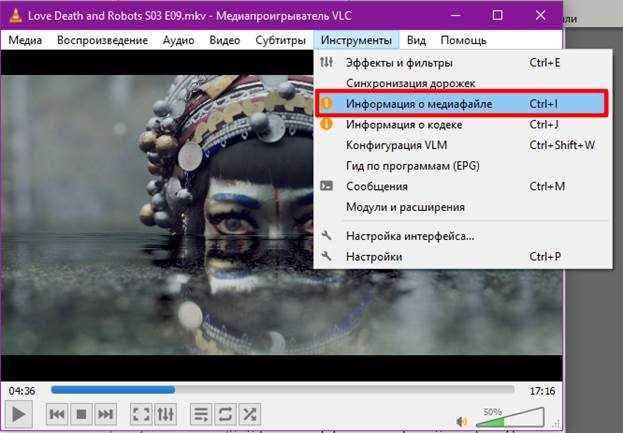Select Информация о кодеке
The width and height of the screenshot is (623, 433).
(x=463, y=125)
